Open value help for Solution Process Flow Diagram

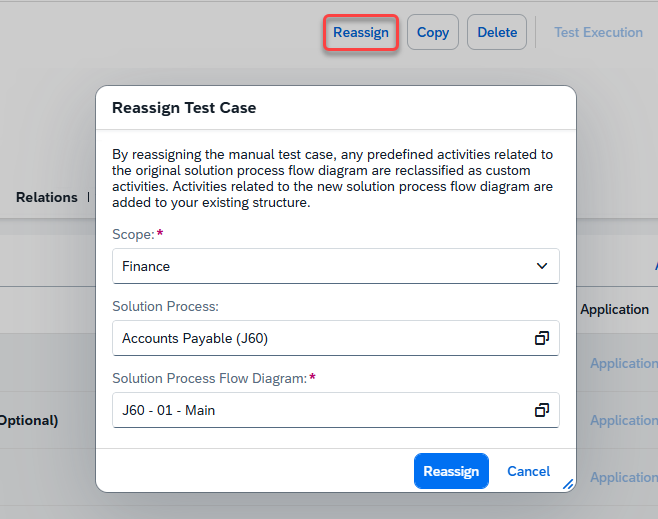tap(541, 410)
